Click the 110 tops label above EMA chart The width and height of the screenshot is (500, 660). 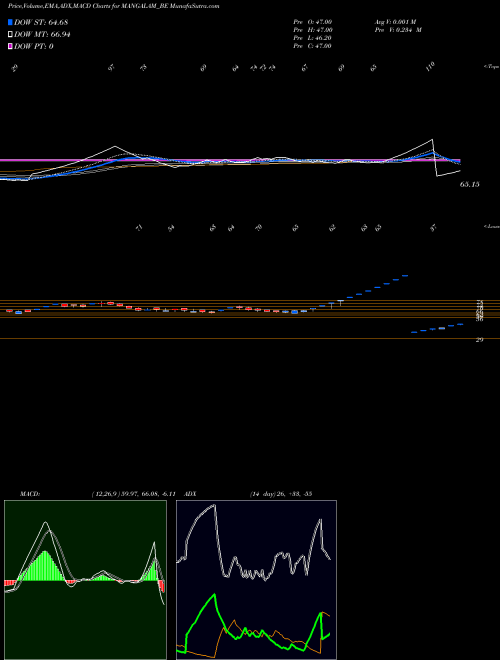pyautogui.click(x=430, y=67)
